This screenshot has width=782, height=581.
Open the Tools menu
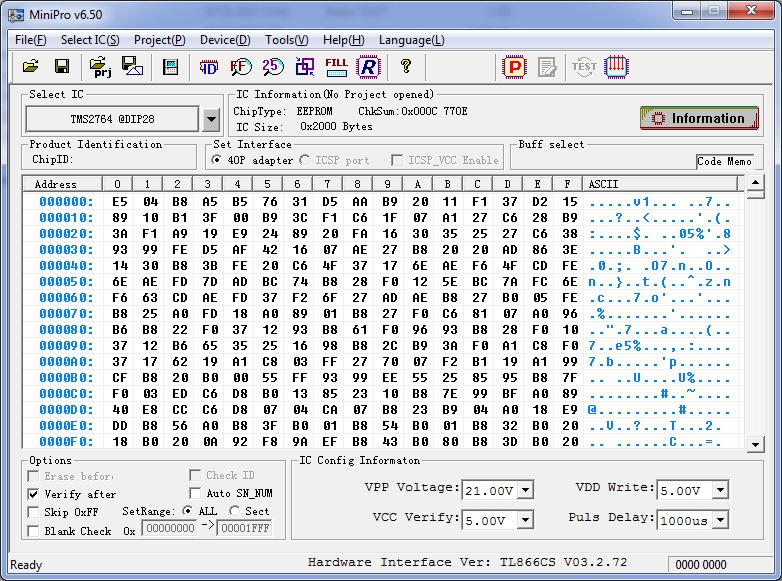(x=286, y=40)
